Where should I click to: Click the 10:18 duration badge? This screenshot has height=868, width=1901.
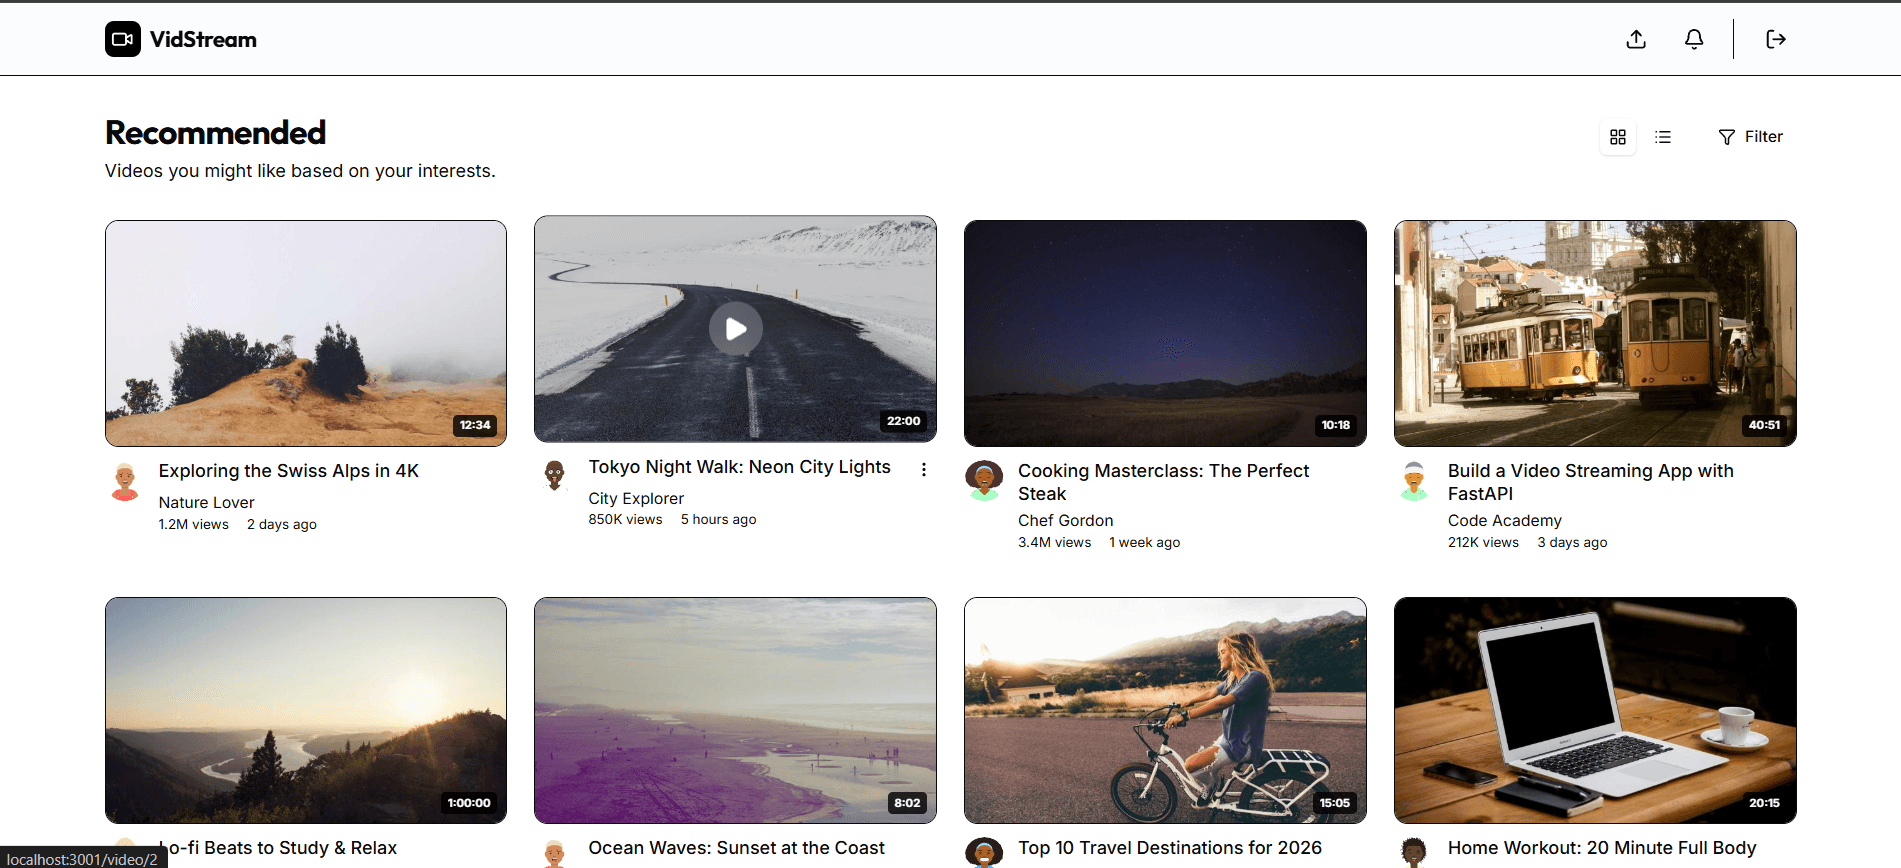click(x=1336, y=425)
